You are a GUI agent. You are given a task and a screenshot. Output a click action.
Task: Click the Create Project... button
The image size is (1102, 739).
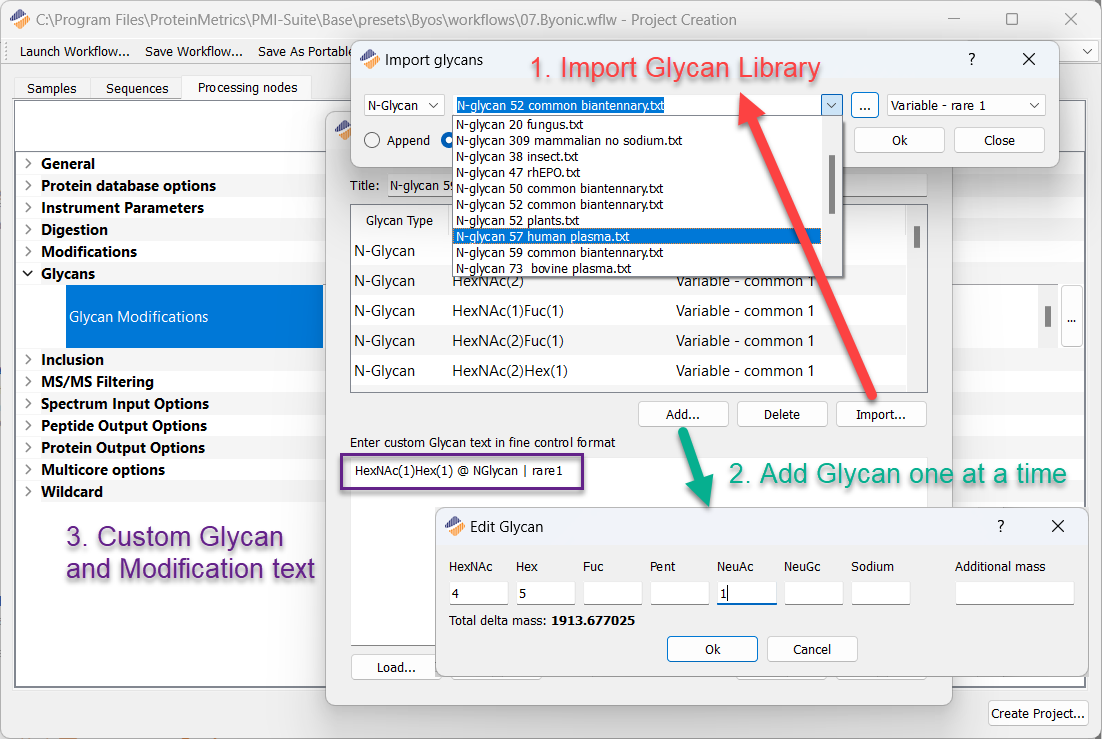click(1037, 713)
